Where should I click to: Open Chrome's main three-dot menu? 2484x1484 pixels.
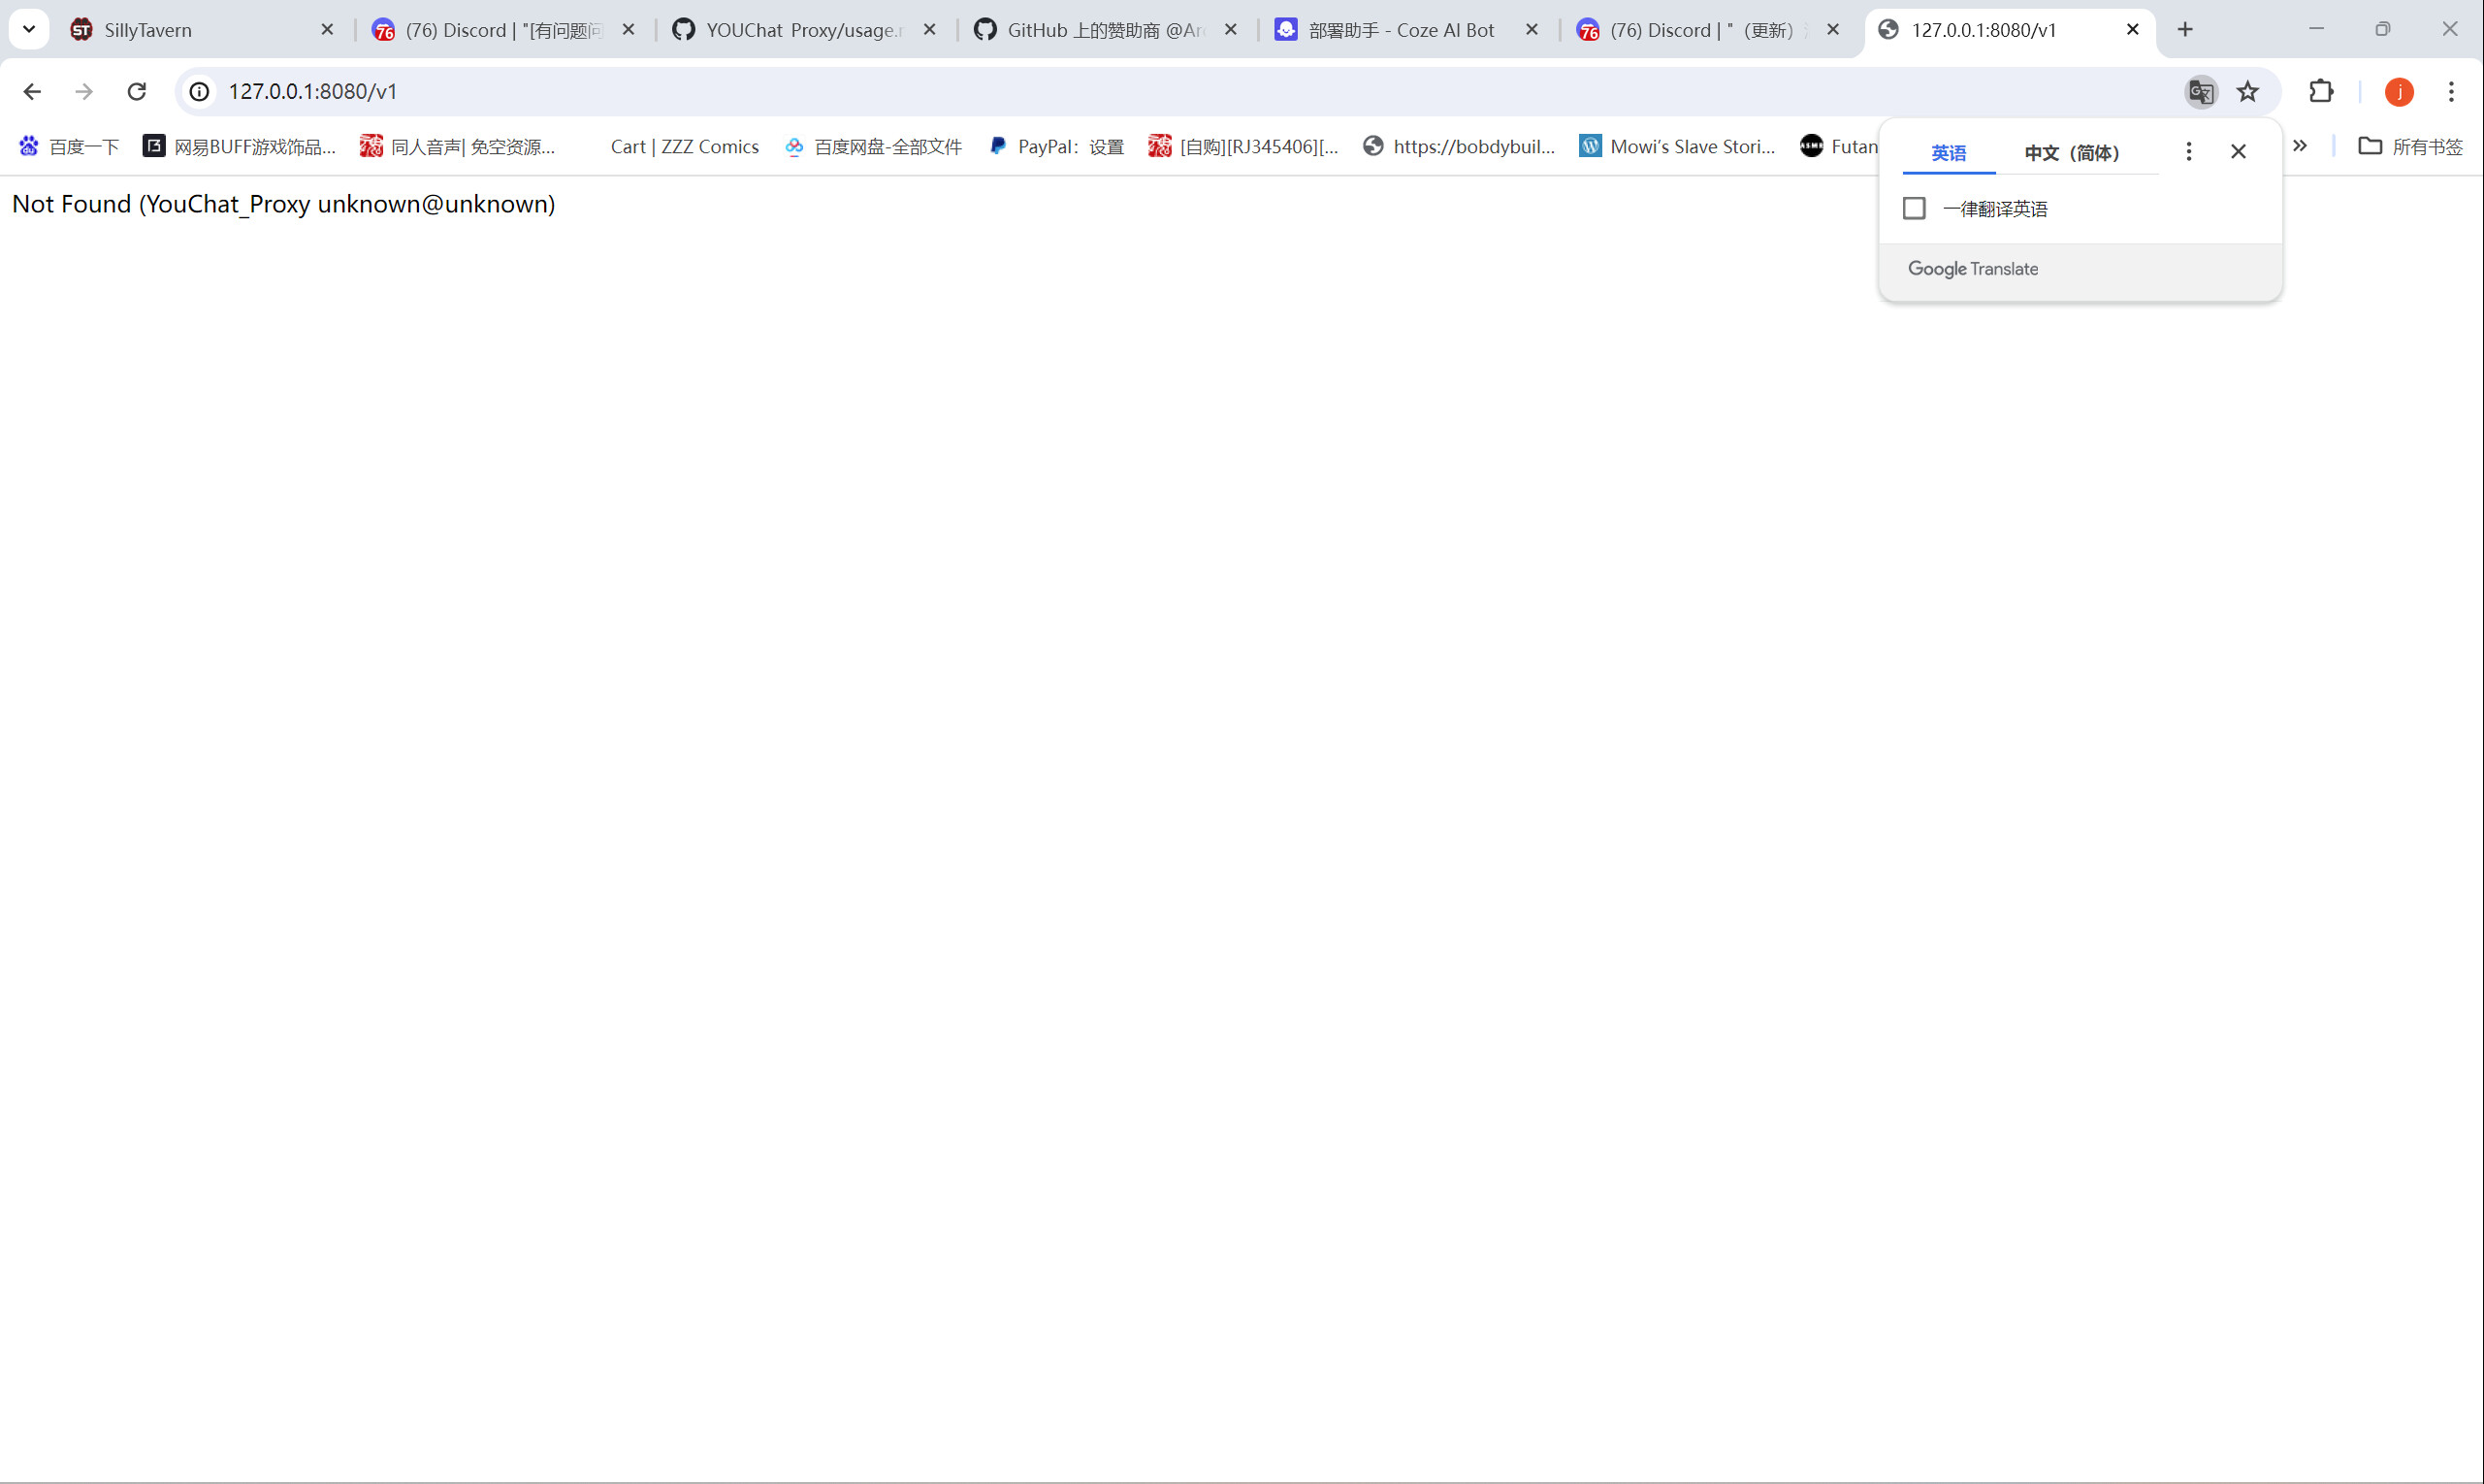[2451, 91]
